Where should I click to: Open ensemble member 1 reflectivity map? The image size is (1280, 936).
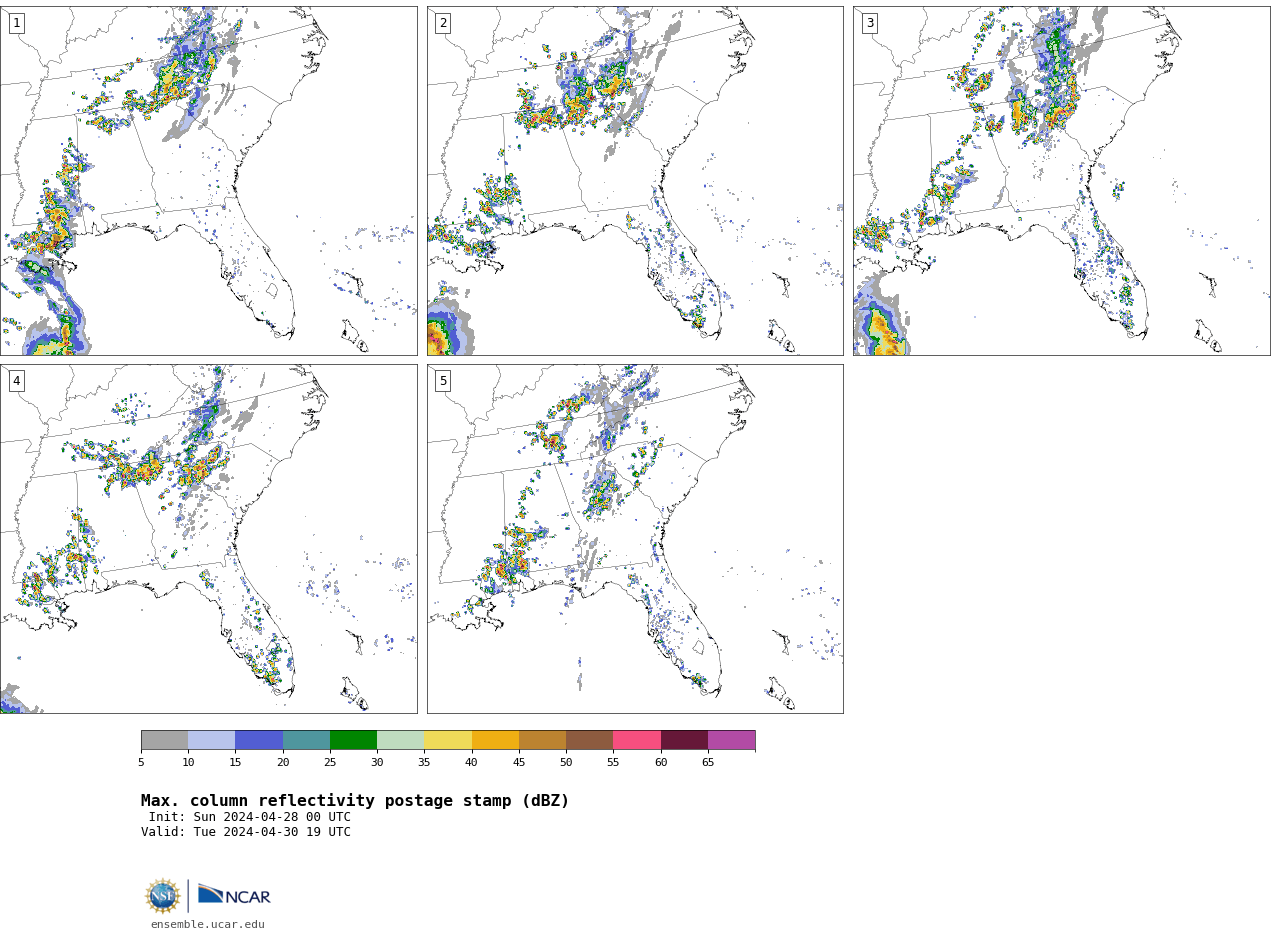tap(209, 181)
